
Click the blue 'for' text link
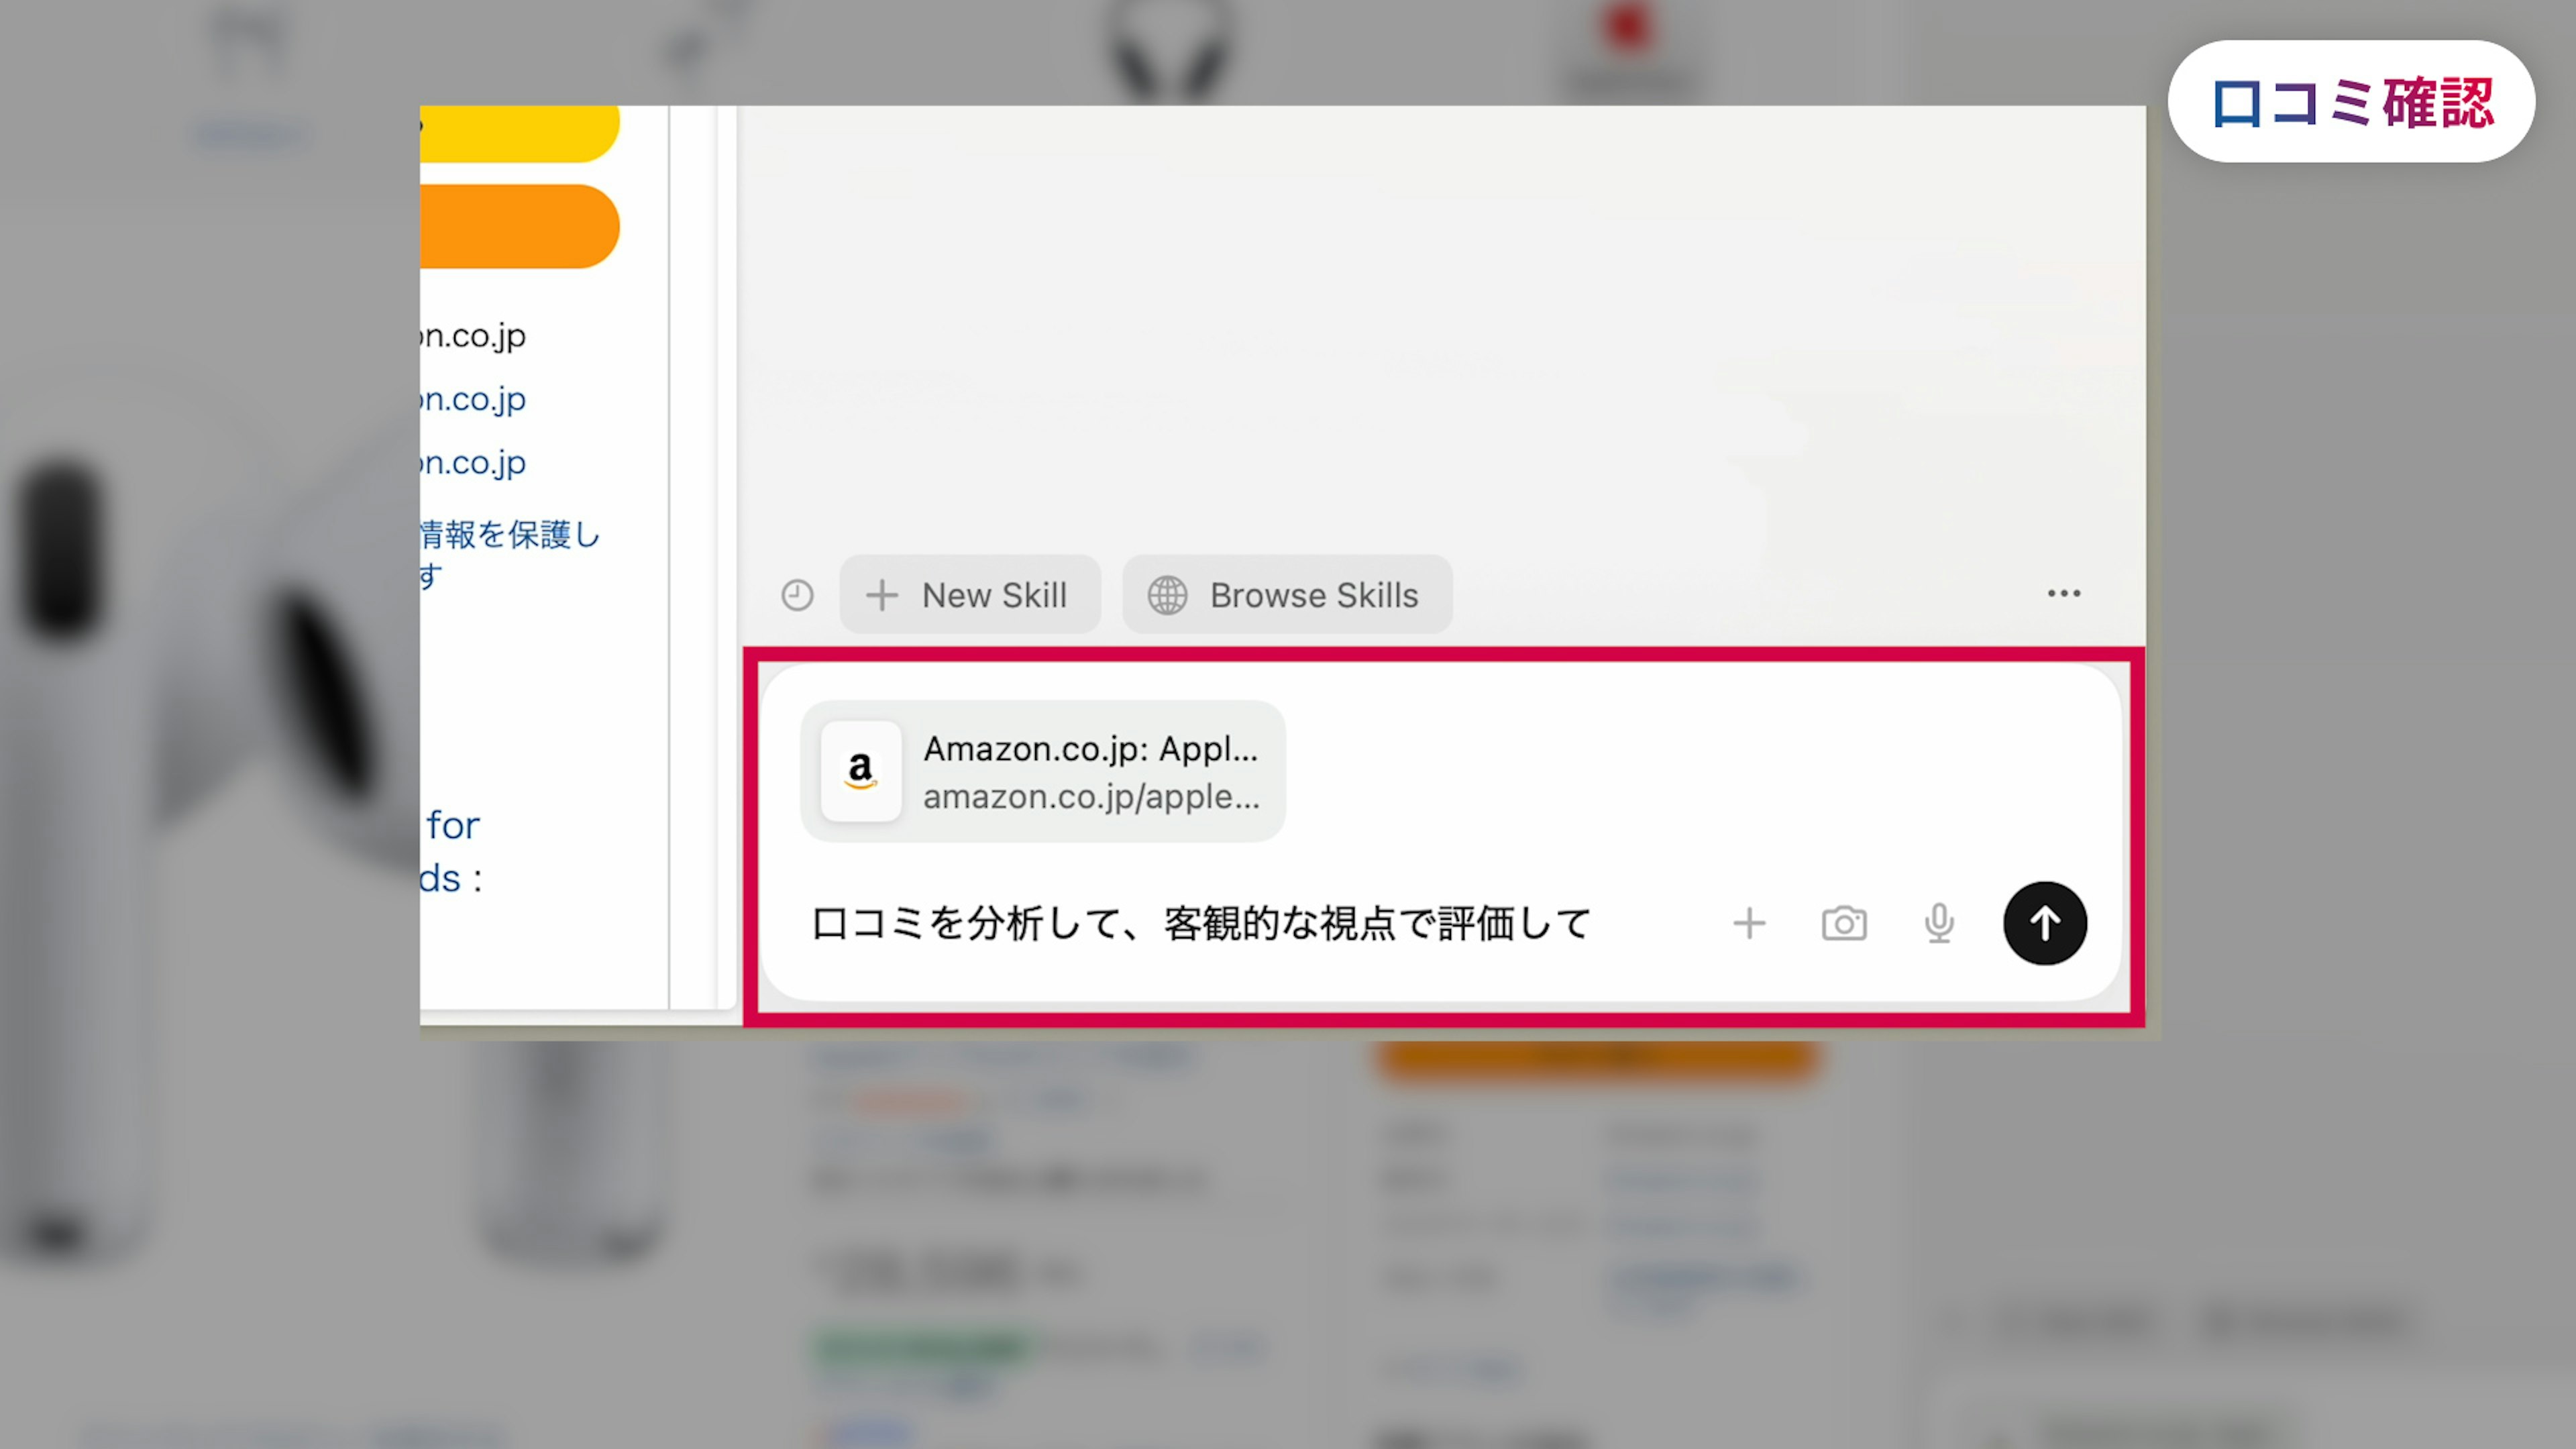(x=452, y=826)
